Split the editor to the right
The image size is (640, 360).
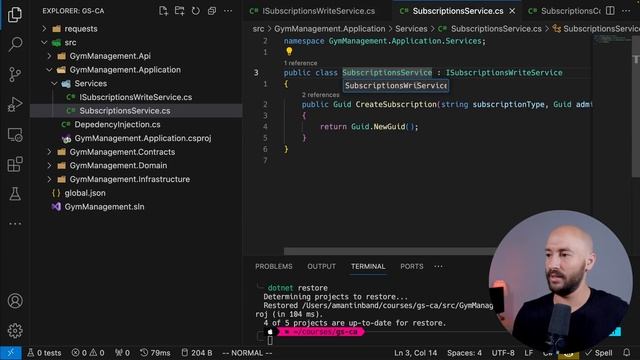[610, 11]
